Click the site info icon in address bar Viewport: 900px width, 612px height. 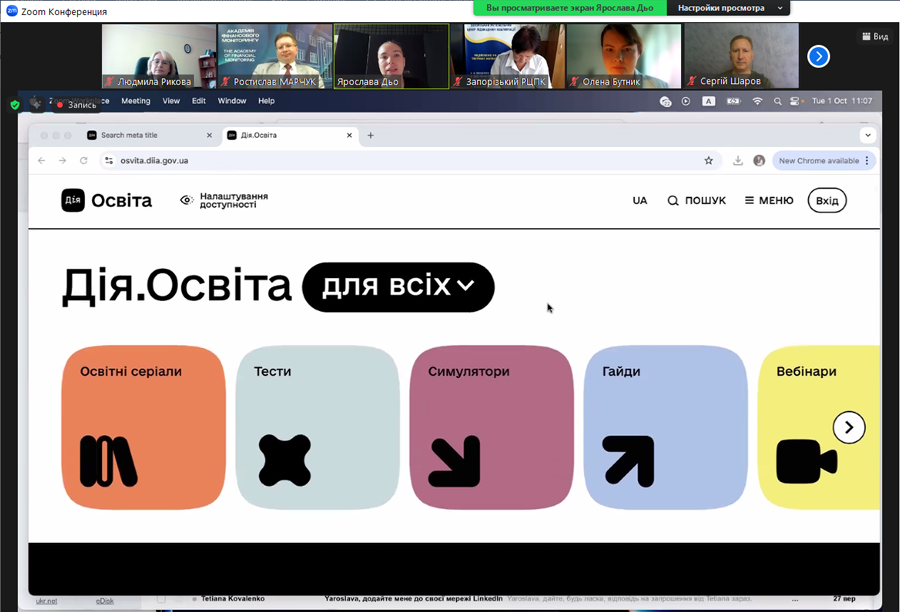pyautogui.click(x=108, y=161)
